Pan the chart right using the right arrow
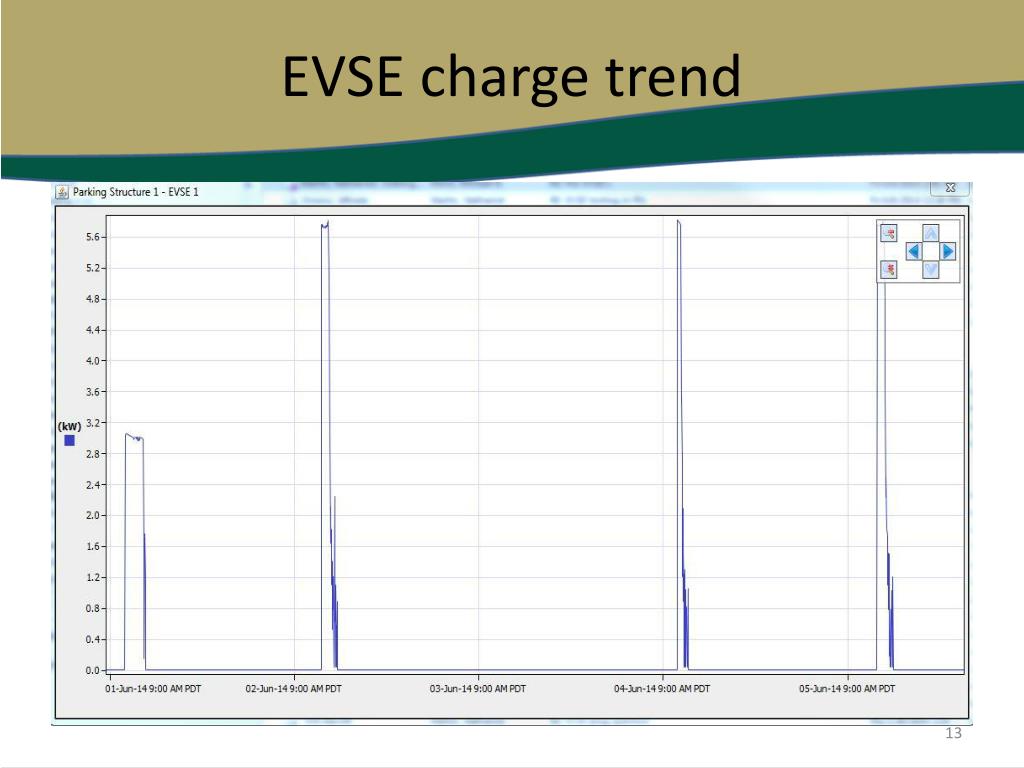The width and height of the screenshot is (1024, 768). pos(946,251)
